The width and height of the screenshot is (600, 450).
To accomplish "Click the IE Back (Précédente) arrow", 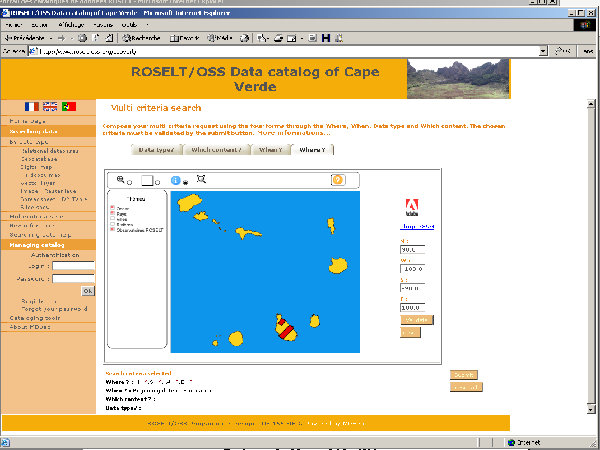I will [24, 38].
